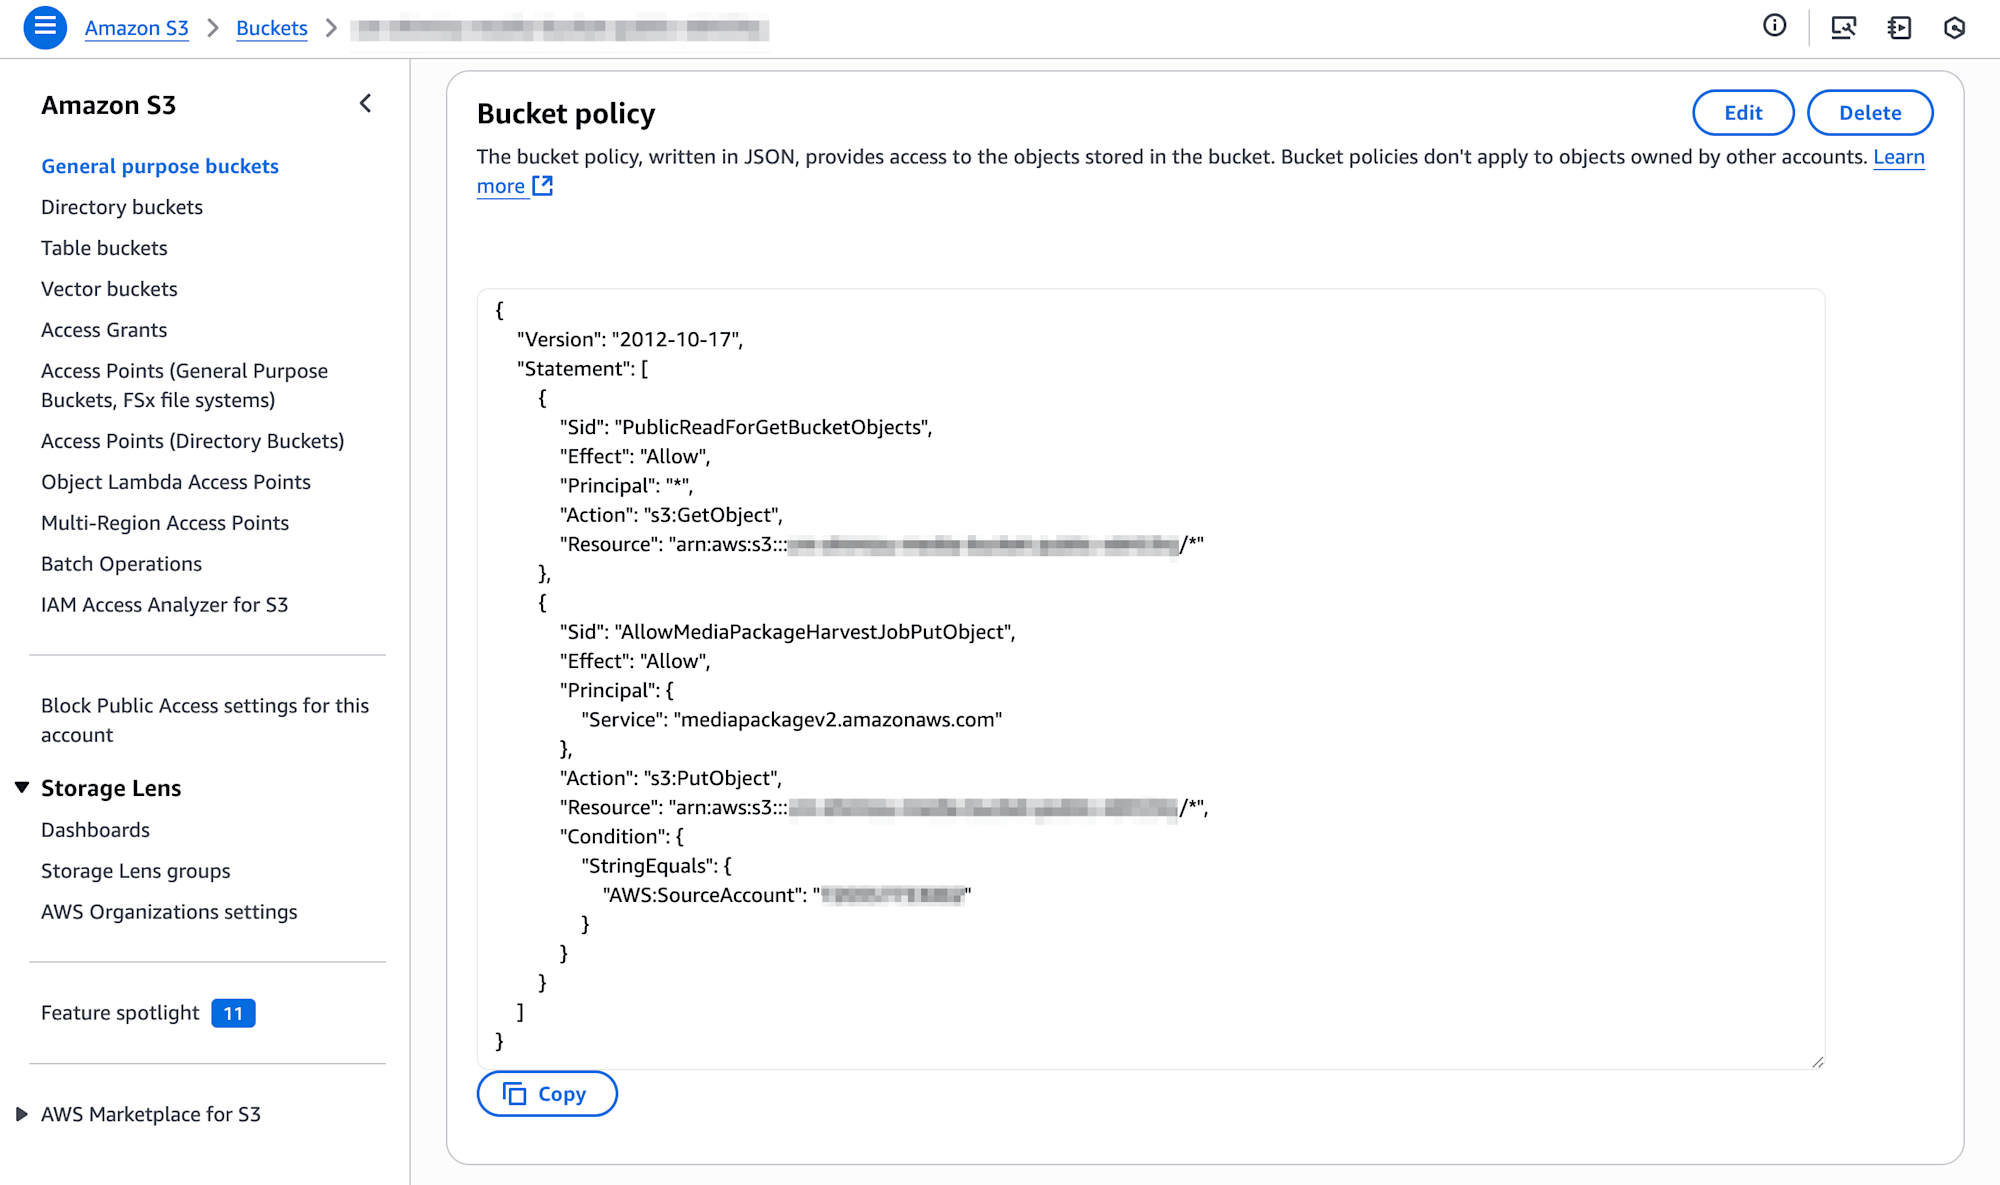Click the blurred bucket name breadcrumb
Image resolution: width=2000 pixels, height=1185 pixels.
[561, 29]
